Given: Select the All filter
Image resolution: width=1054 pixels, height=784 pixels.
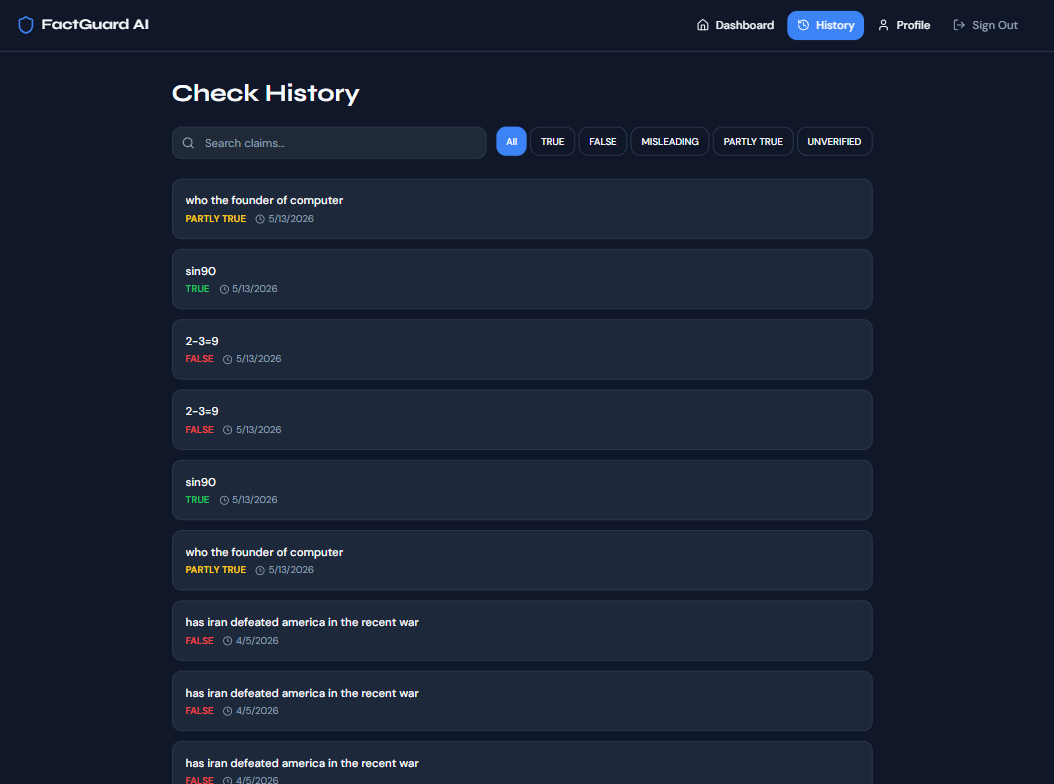Looking at the screenshot, I should [x=511, y=141].
